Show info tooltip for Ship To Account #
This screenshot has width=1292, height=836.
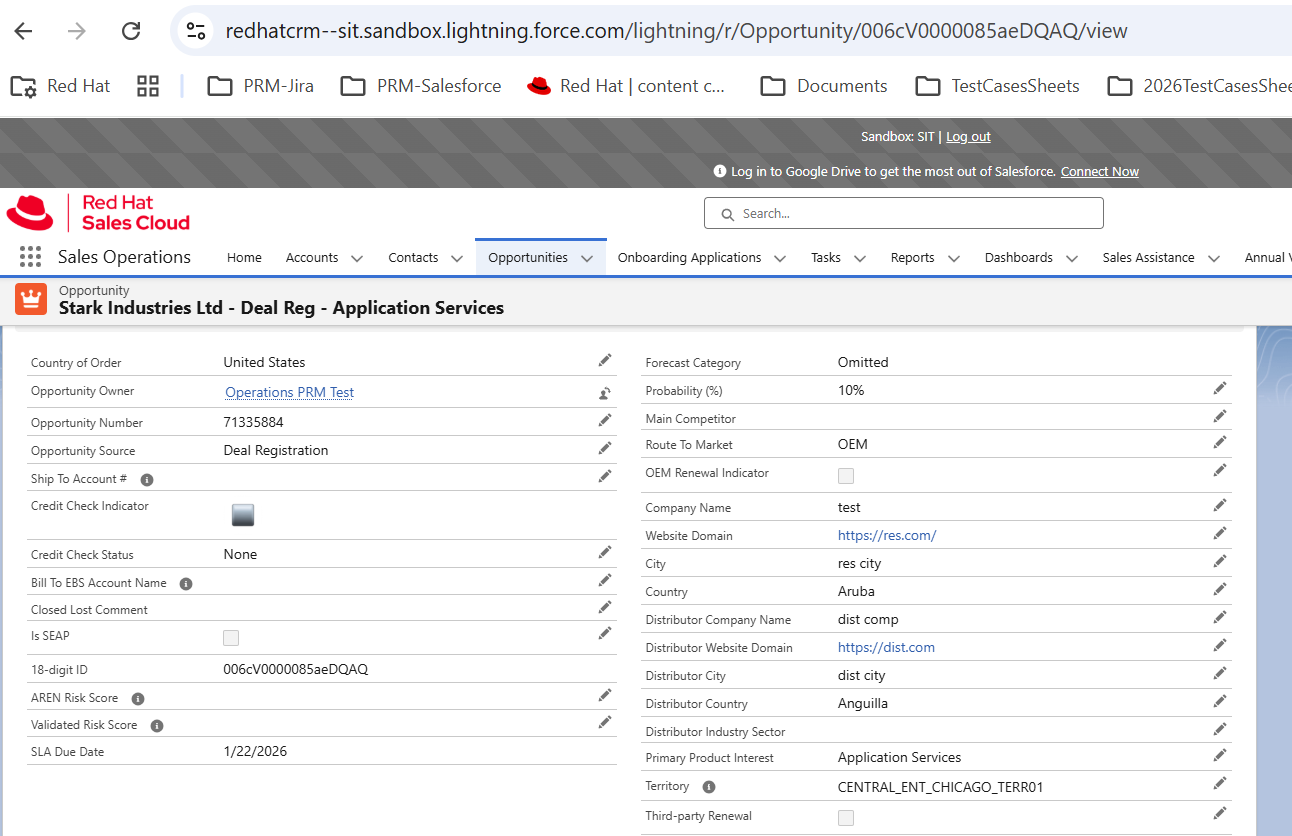click(147, 480)
